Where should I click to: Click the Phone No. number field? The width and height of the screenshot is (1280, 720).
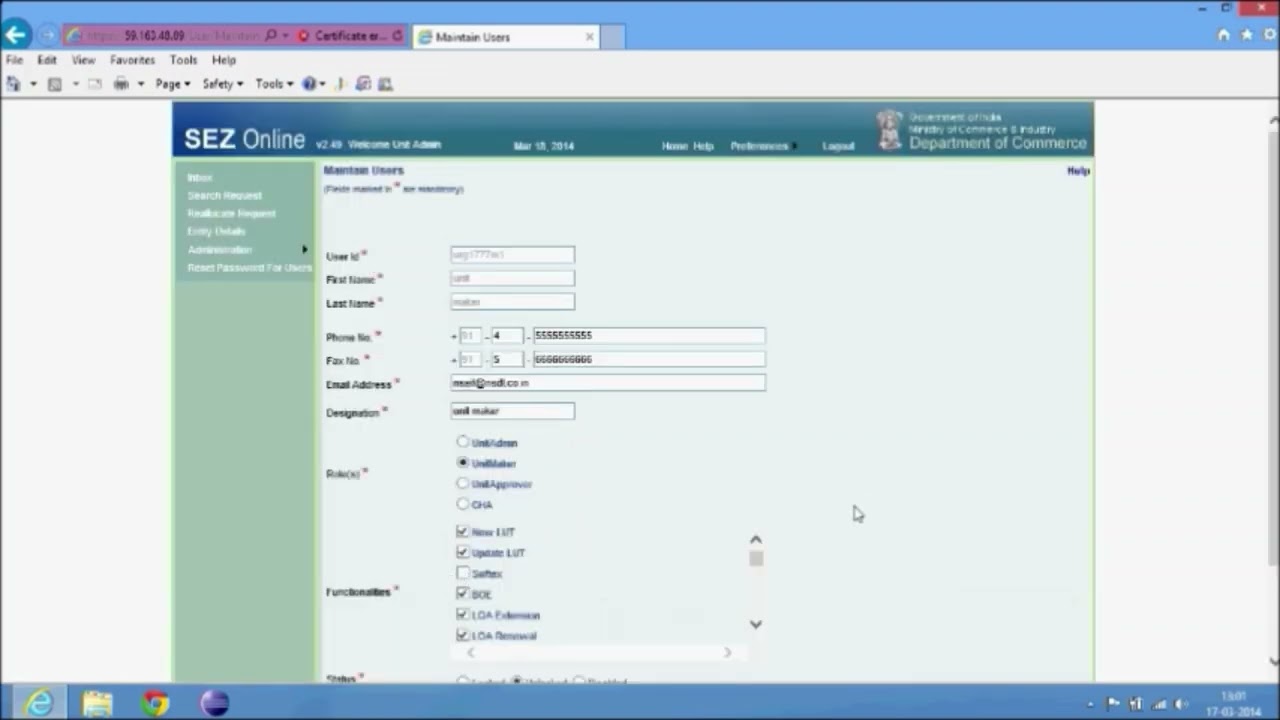click(x=649, y=335)
